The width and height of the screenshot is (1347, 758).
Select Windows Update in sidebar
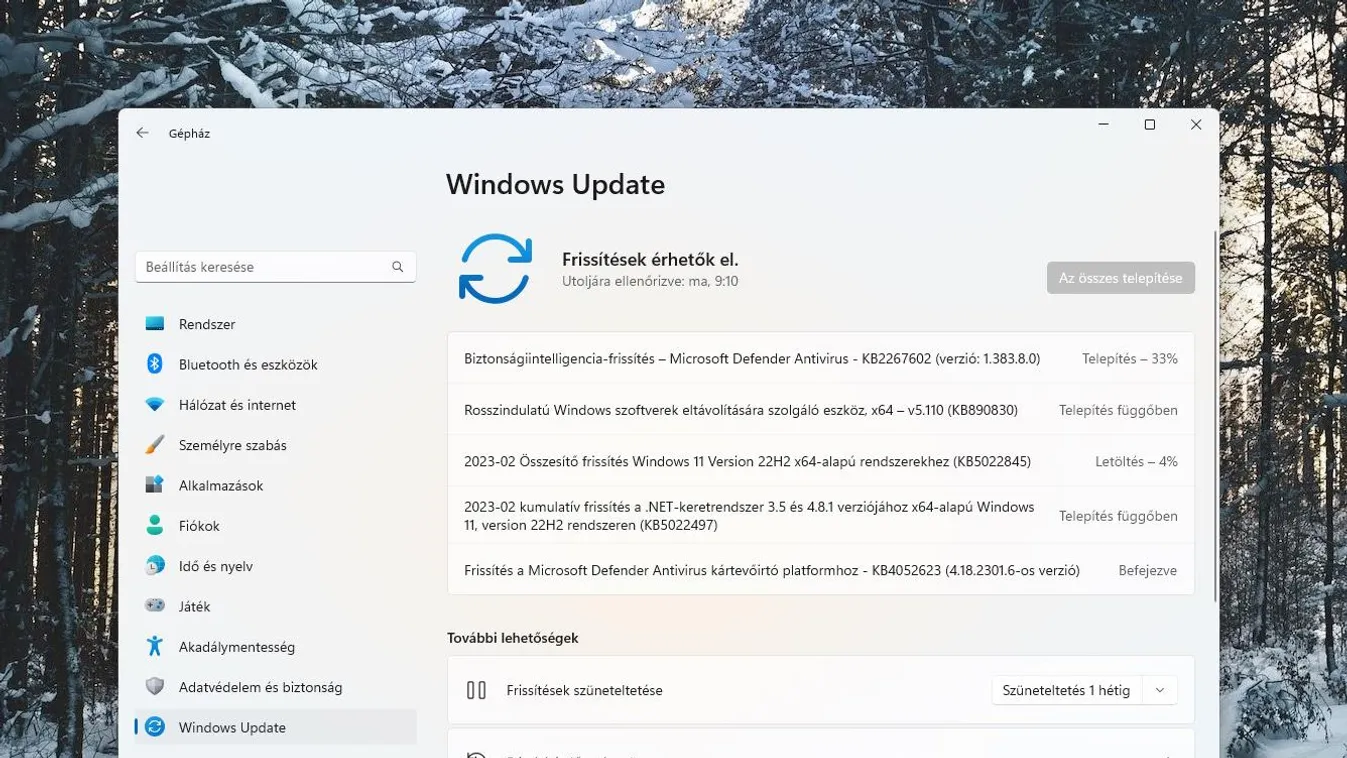pyautogui.click(x=275, y=727)
